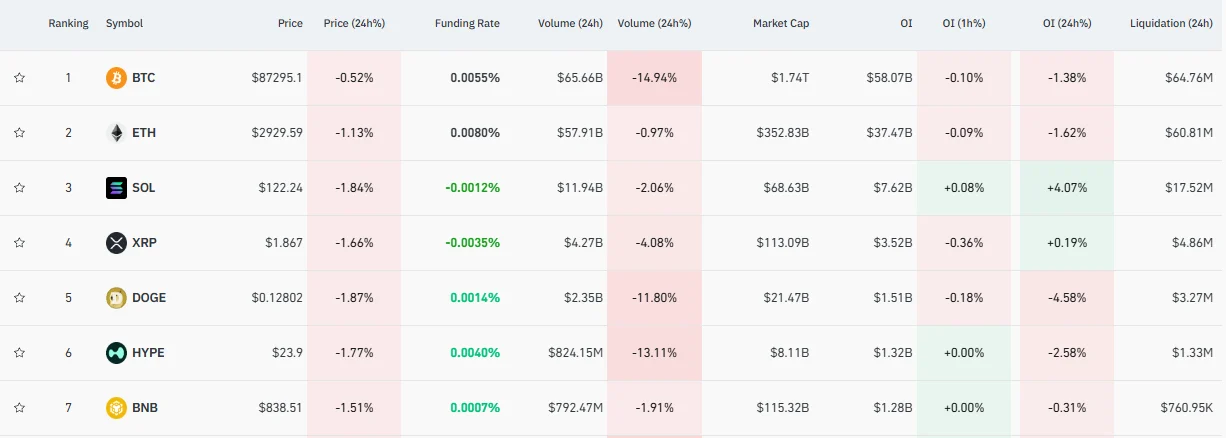Click the Solana logo icon

pos(116,188)
